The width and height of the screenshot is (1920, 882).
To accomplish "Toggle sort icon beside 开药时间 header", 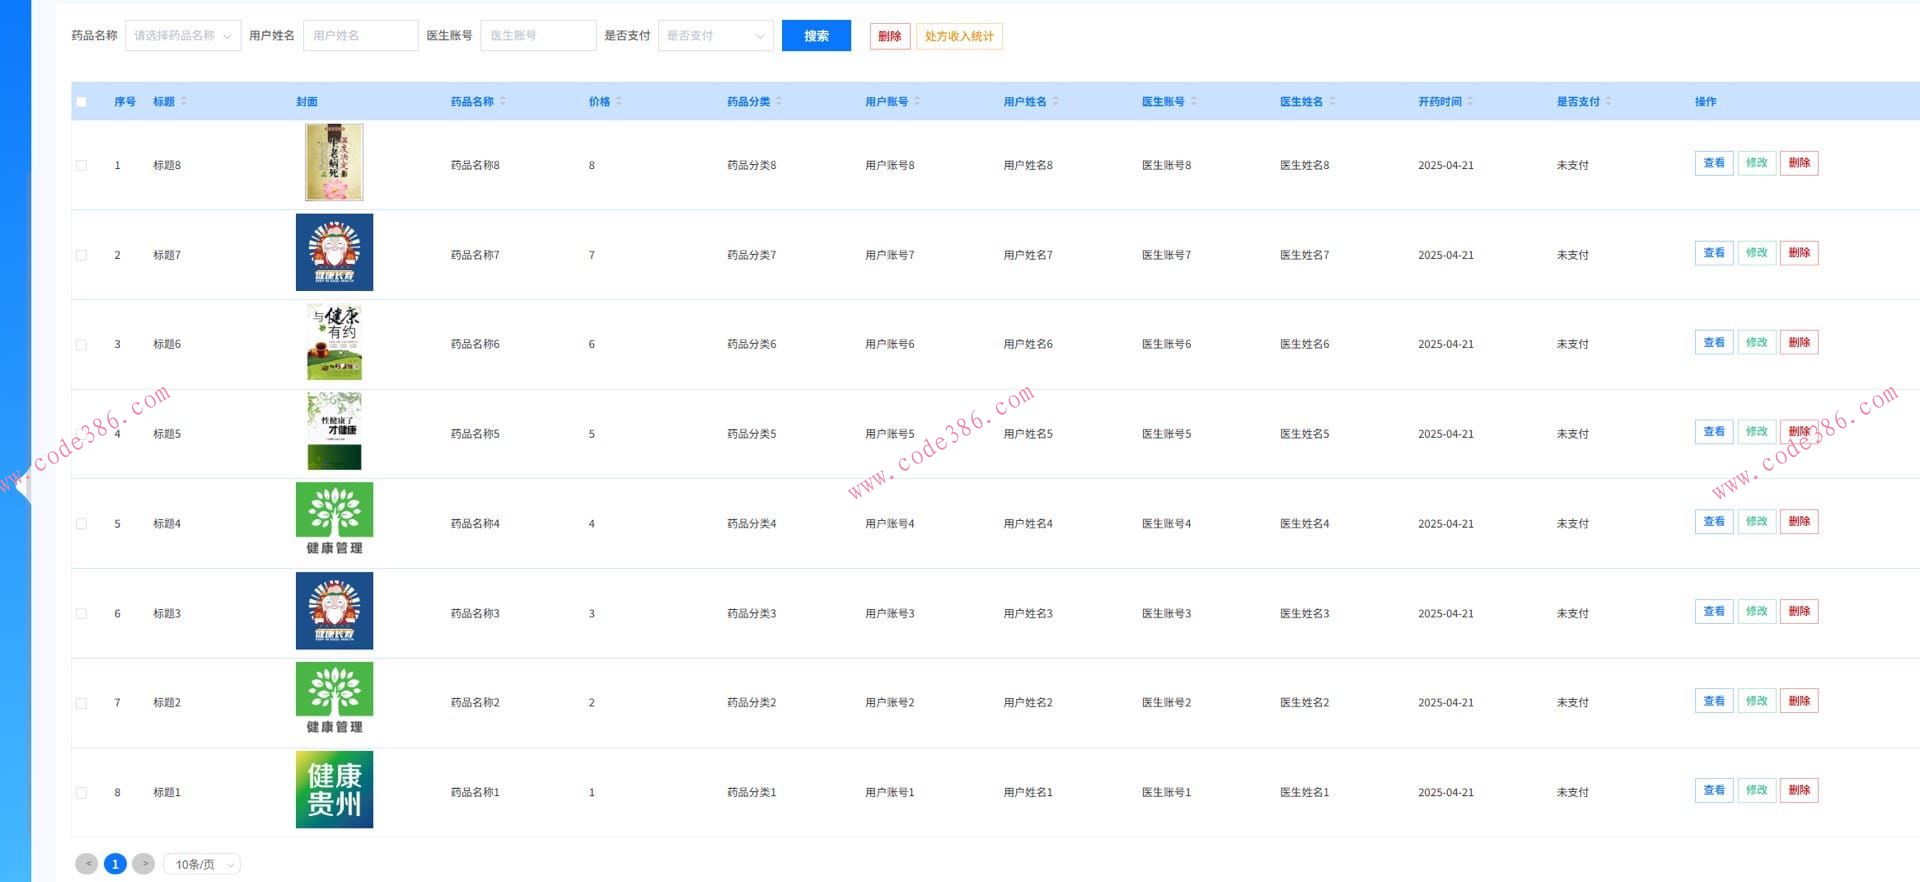I will click(x=1470, y=101).
